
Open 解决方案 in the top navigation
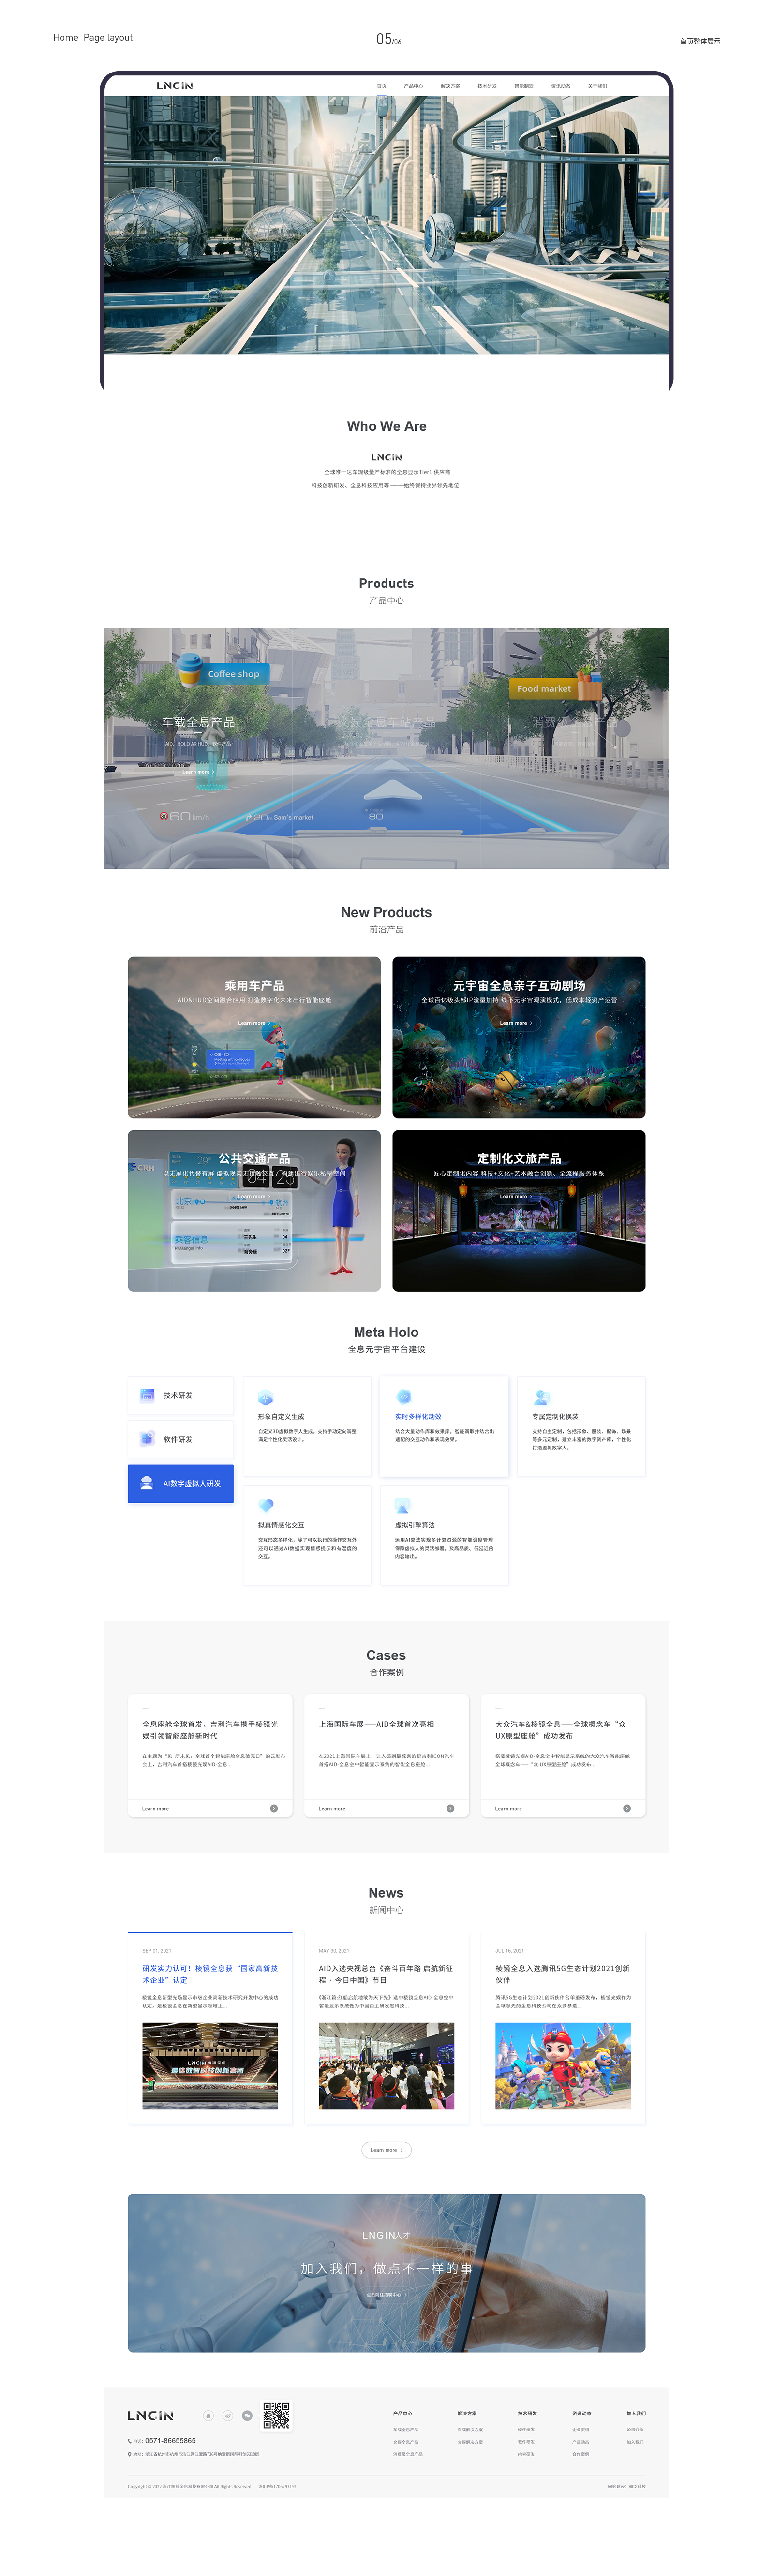450,86
